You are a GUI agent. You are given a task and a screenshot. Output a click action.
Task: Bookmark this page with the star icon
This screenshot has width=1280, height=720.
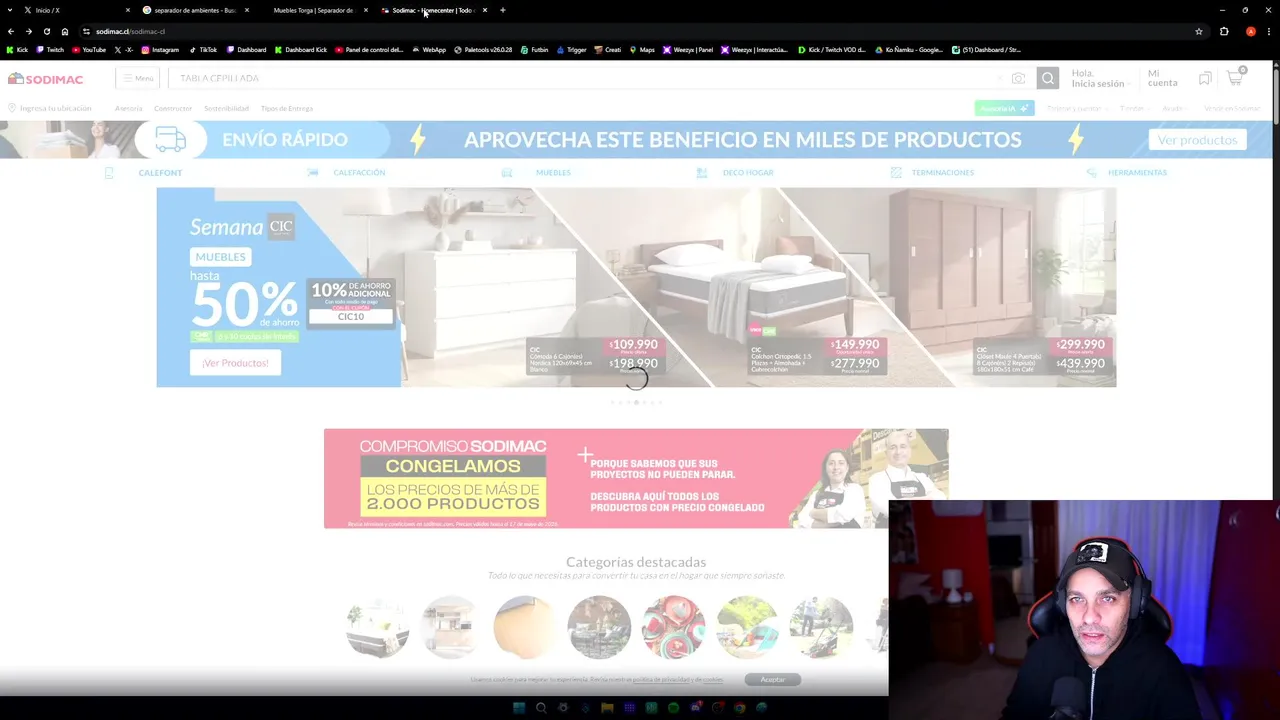[x=1199, y=31]
